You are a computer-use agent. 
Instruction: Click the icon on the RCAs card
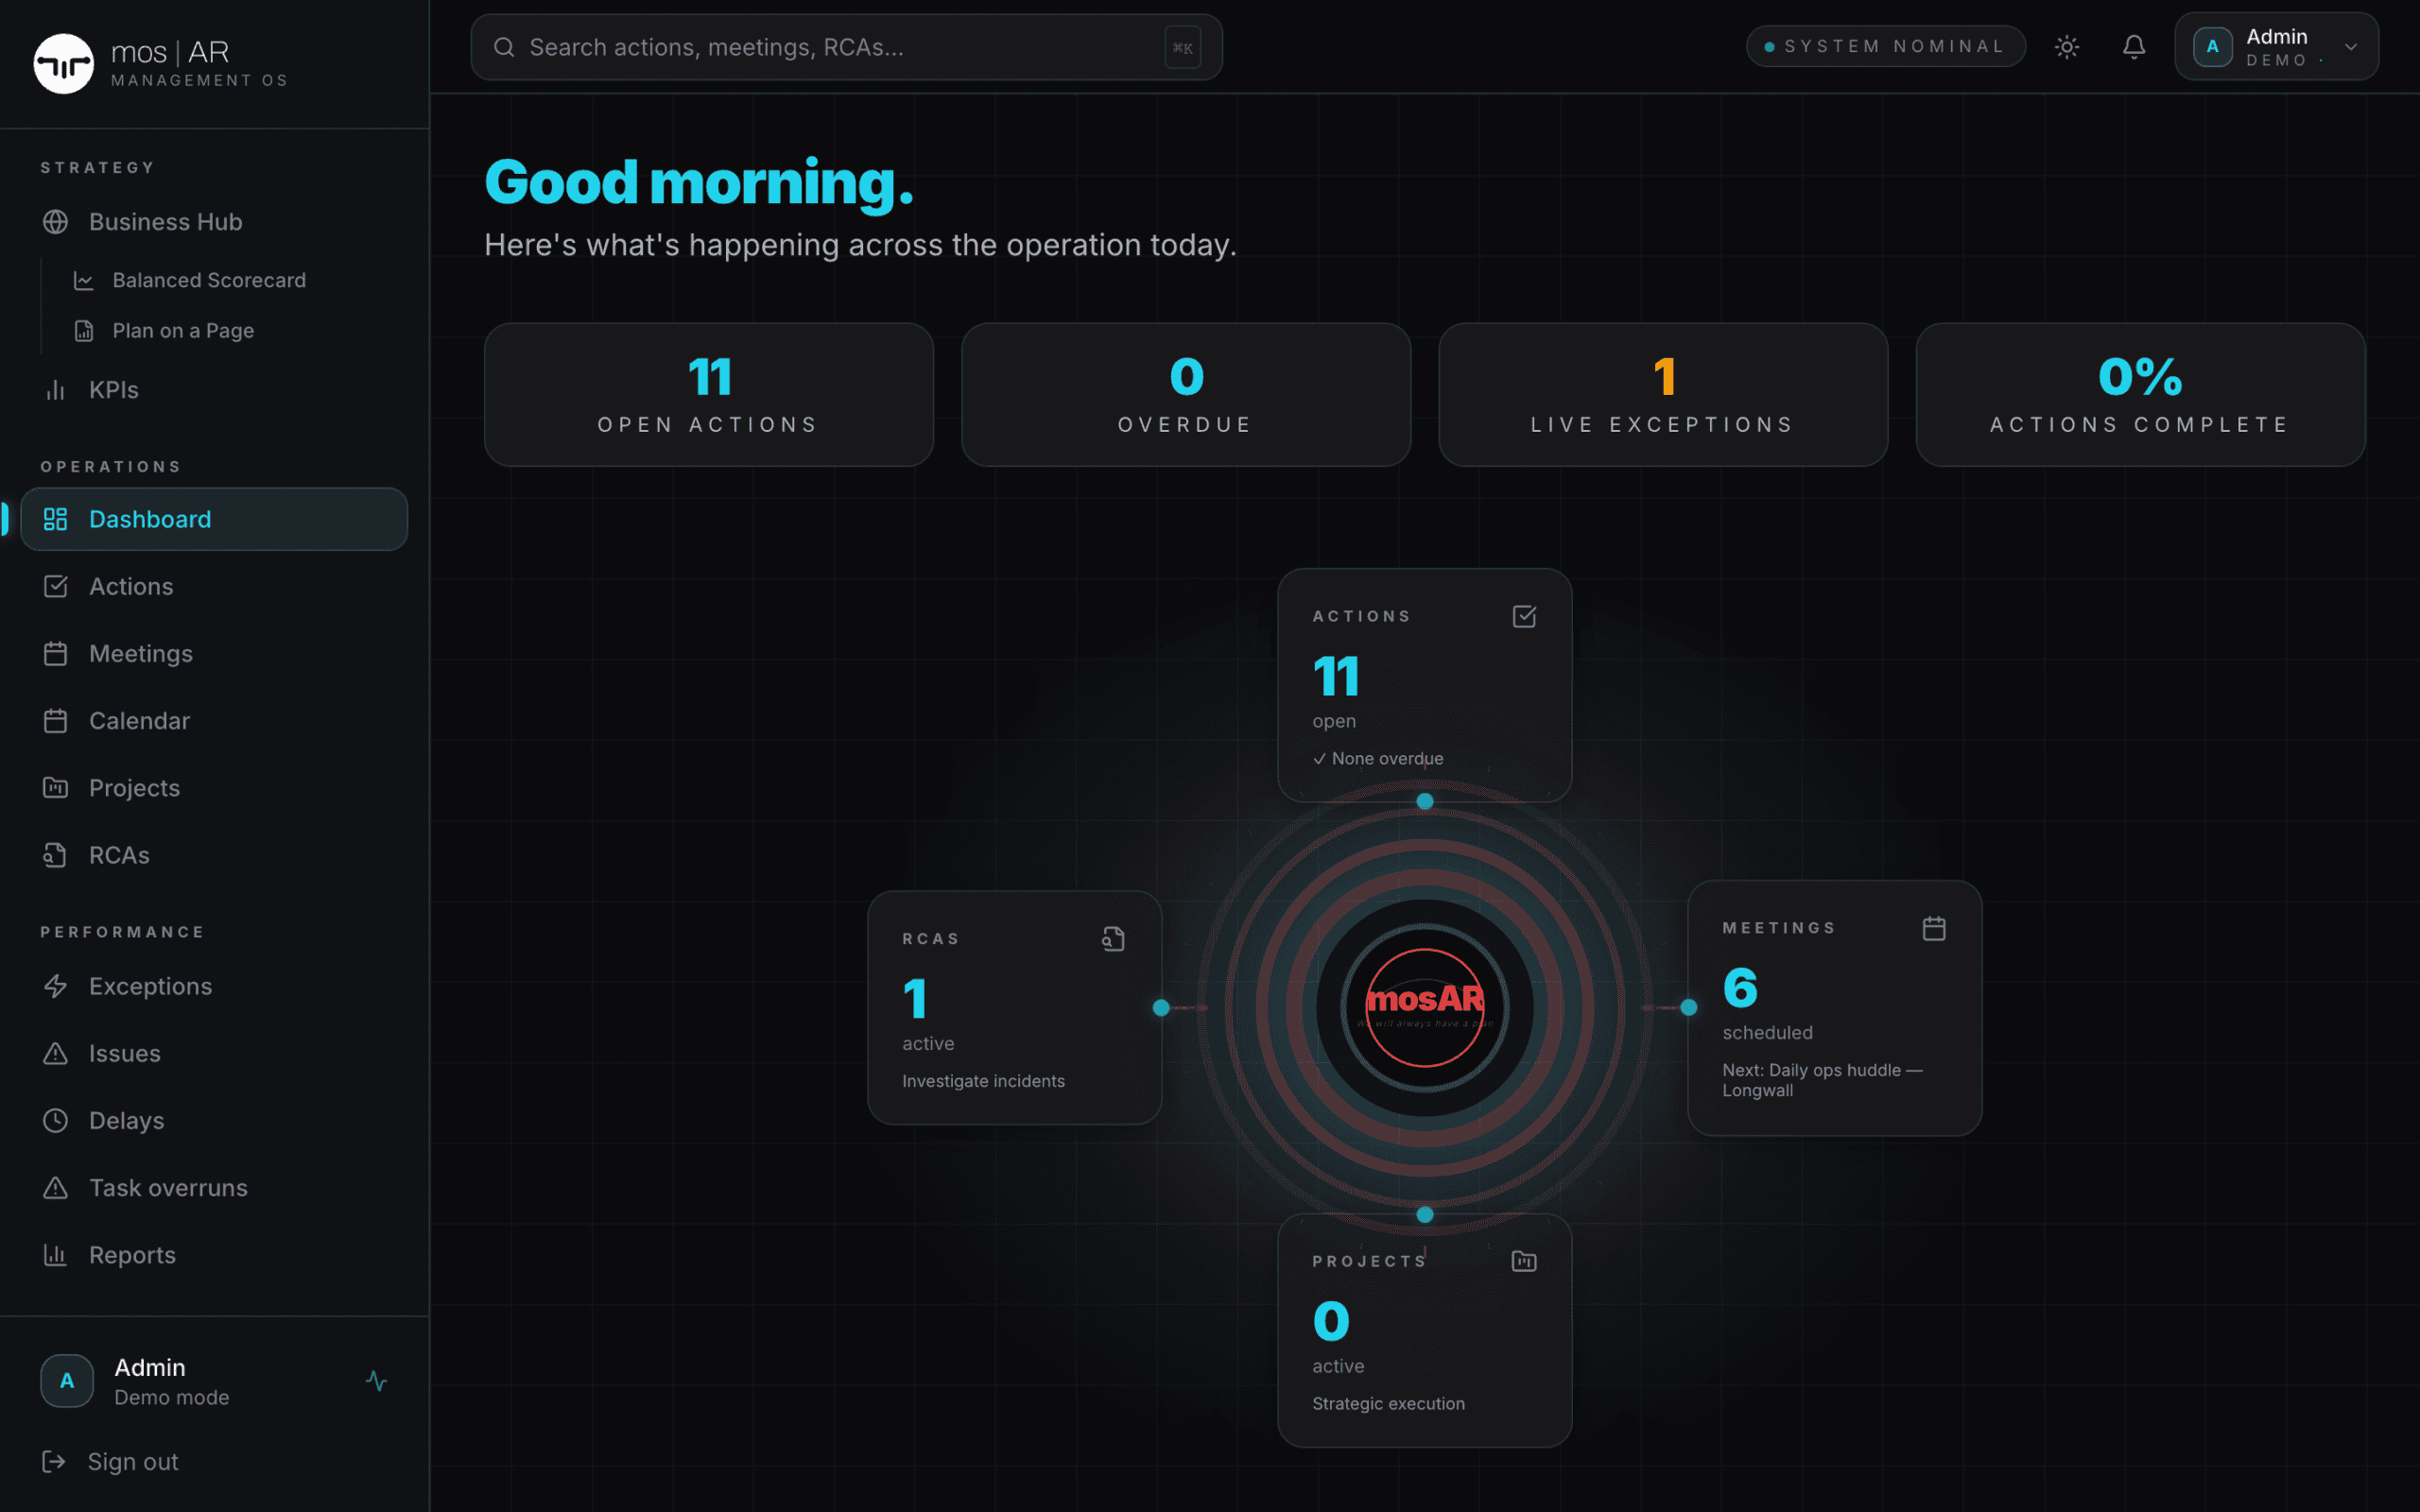pyautogui.click(x=1114, y=939)
